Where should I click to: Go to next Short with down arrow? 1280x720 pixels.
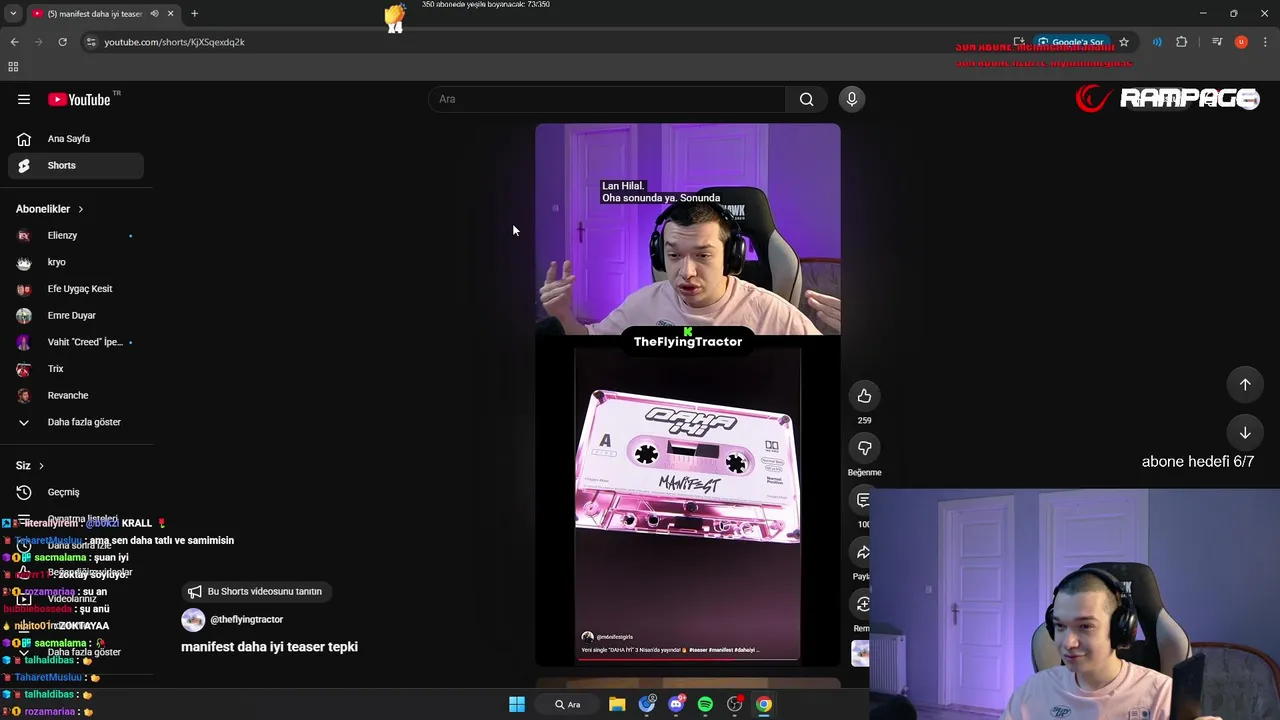click(1245, 433)
